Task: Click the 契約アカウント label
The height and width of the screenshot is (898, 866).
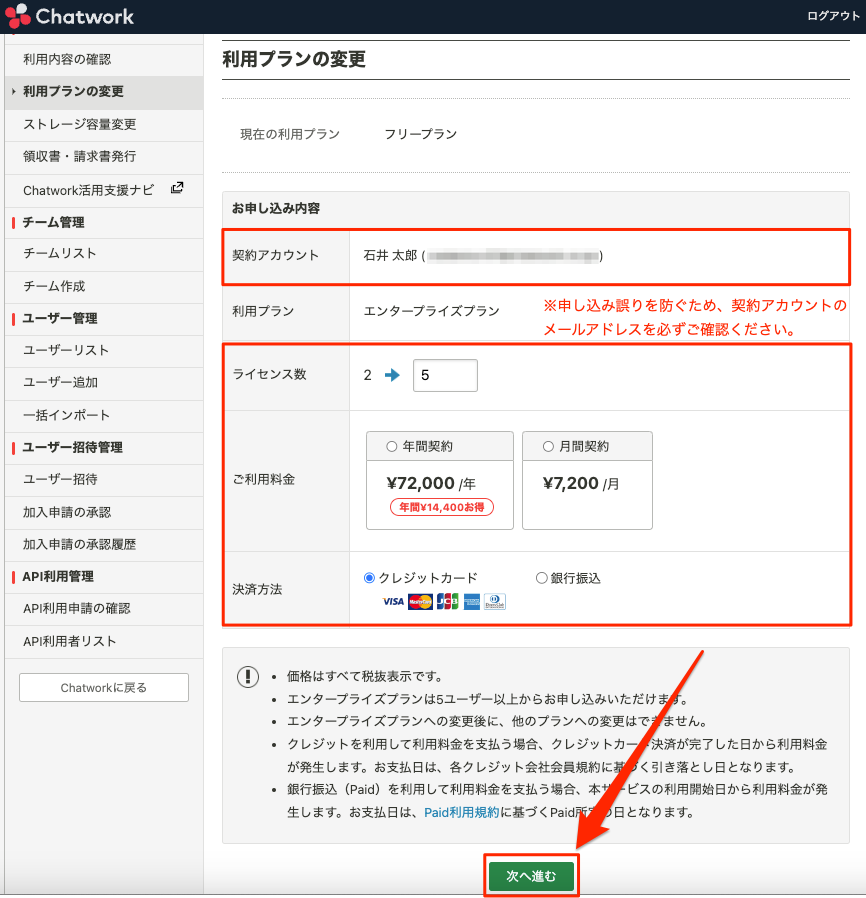Action: point(275,255)
